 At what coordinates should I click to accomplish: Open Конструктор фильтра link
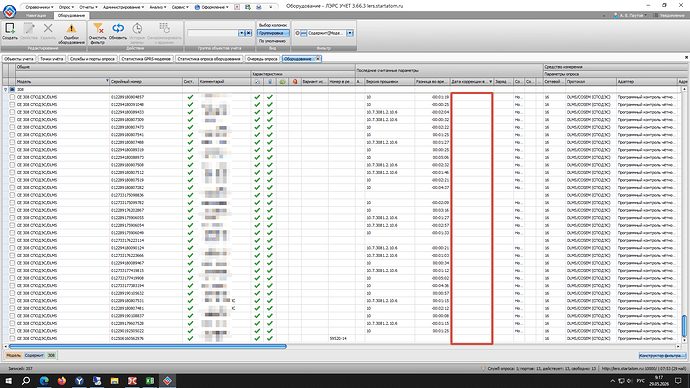(x=662, y=355)
